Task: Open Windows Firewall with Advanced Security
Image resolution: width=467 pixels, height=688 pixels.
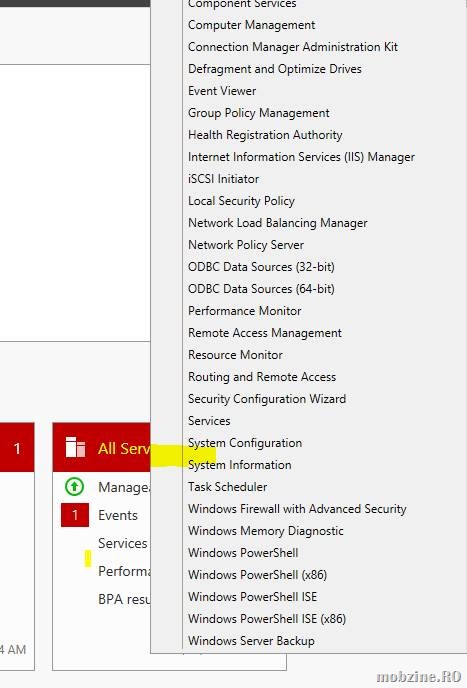Action: coord(297,509)
